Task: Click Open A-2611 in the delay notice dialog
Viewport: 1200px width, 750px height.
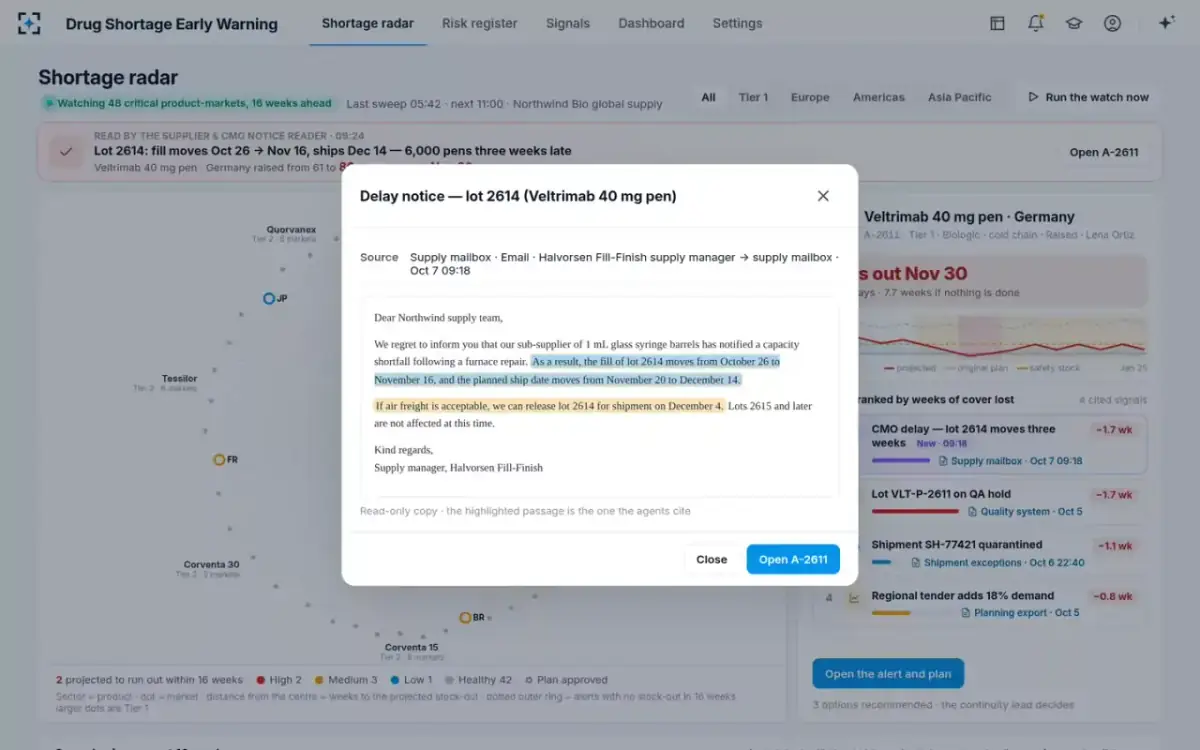Action: pos(793,559)
